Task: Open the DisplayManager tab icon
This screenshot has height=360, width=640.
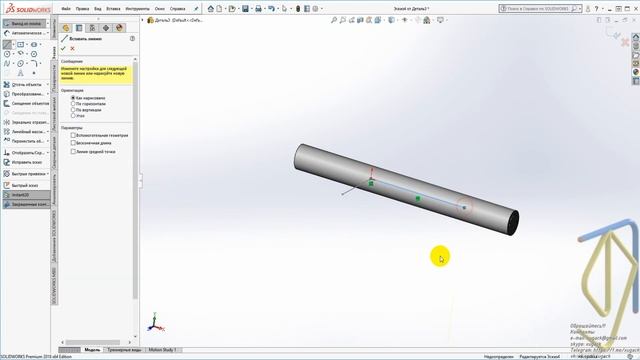Action: click(120, 28)
